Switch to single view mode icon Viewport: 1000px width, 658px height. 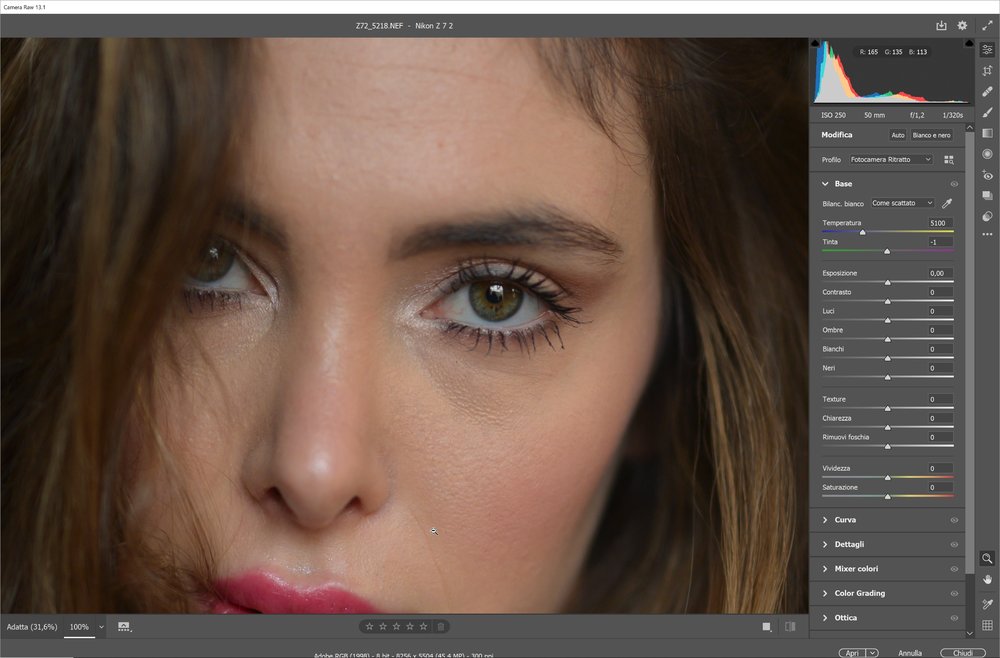[767, 627]
